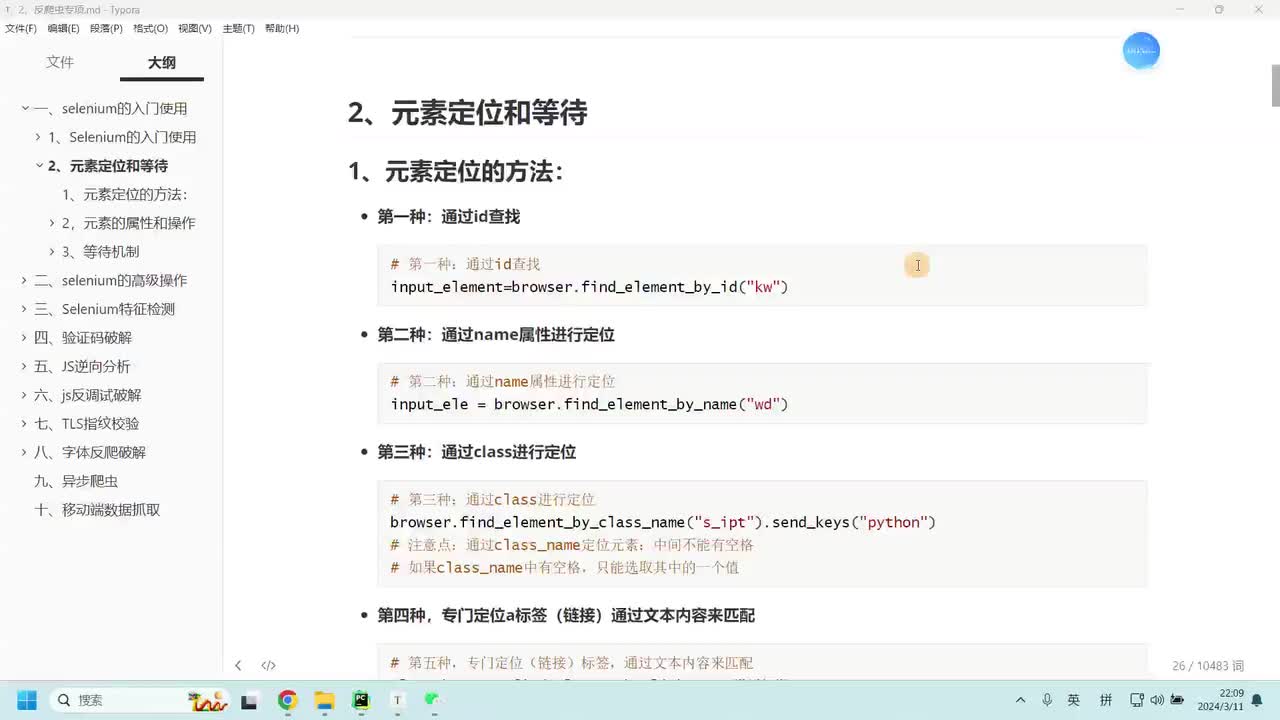Image resolution: width=1280 pixels, height=720 pixels.
Task: Go to 七、TLS指纹校验 in outline
Action: coord(87,424)
